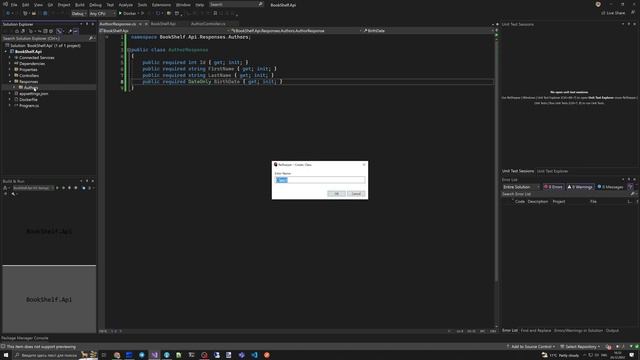The width and height of the screenshot is (640, 360).
Task: Switch to the Output tab
Action: 612,331
